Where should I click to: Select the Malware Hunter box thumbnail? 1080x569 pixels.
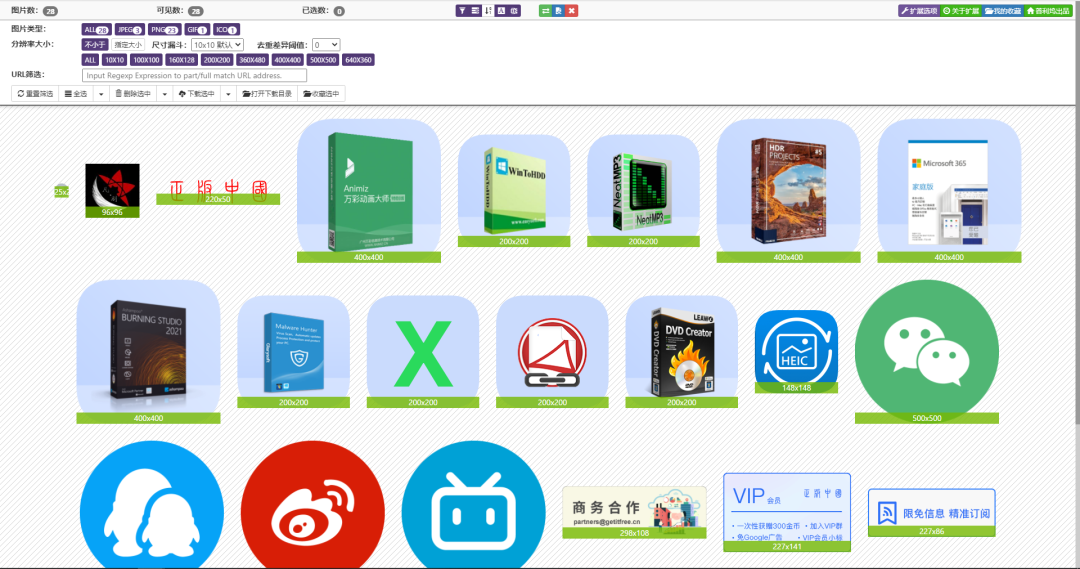click(x=293, y=351)
